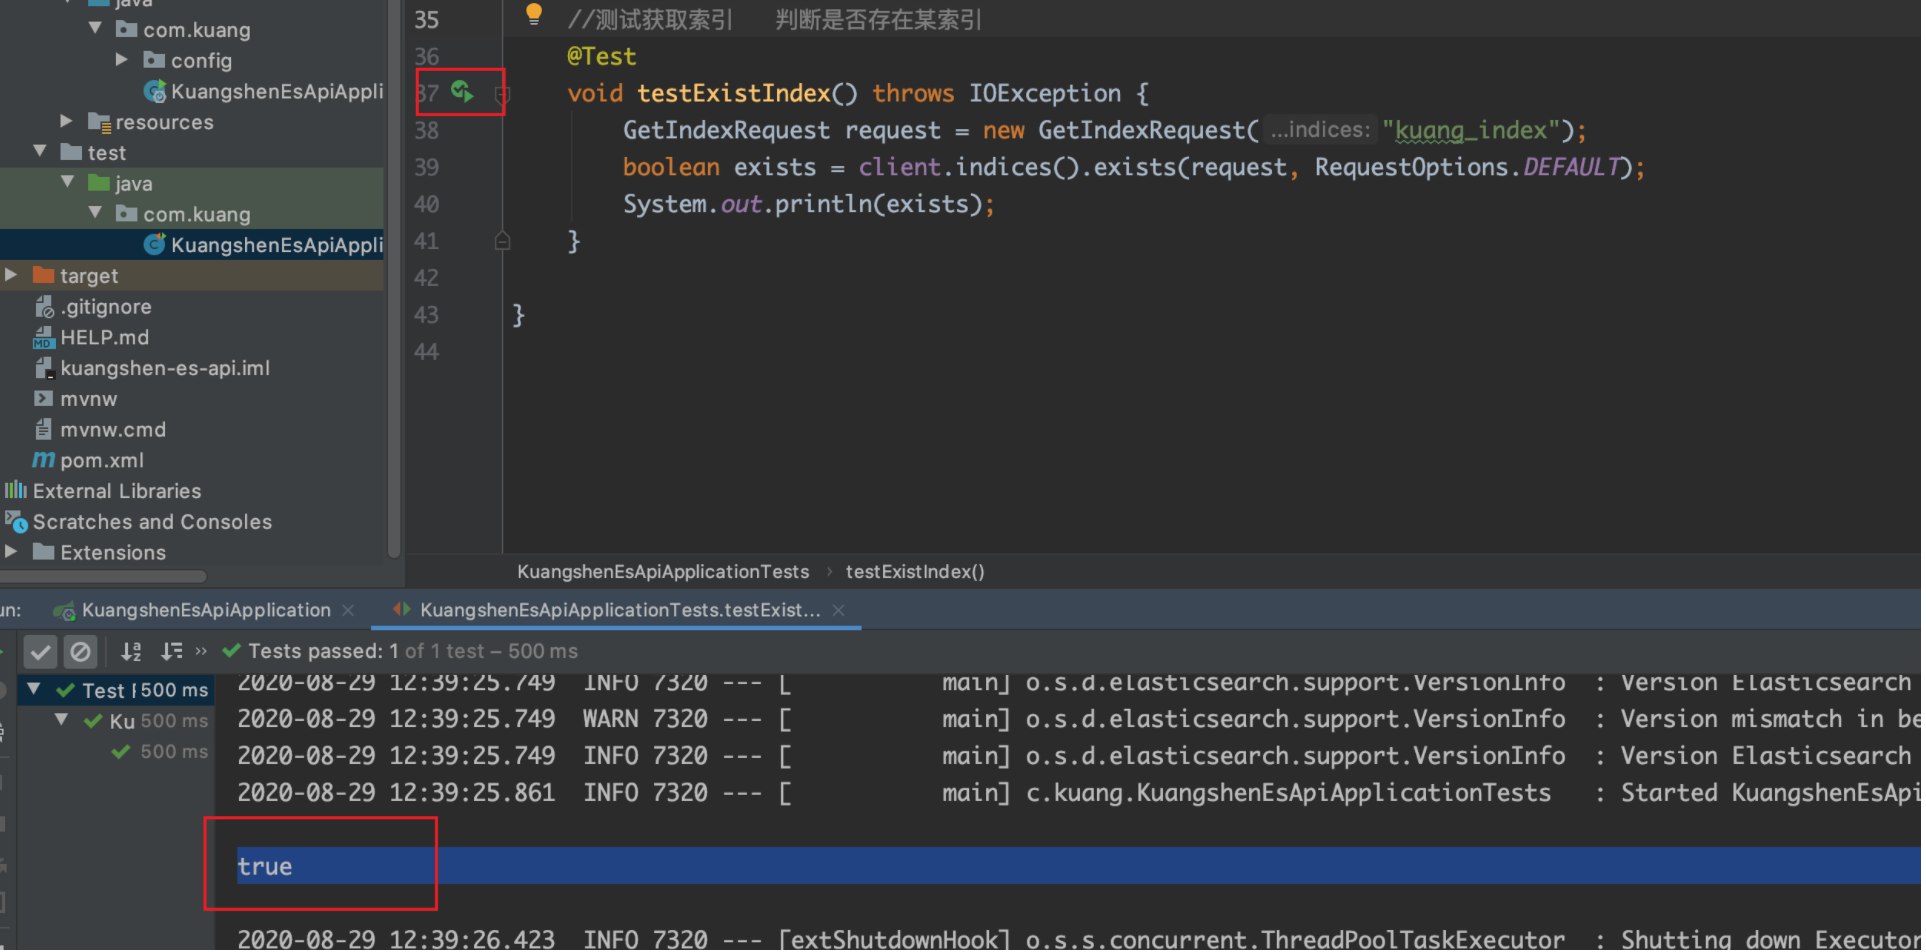Screen dimensions: 1926x952
Task: Click the Maven pom.xml icon
Action: pyautogui.click(x=43, y=460)
